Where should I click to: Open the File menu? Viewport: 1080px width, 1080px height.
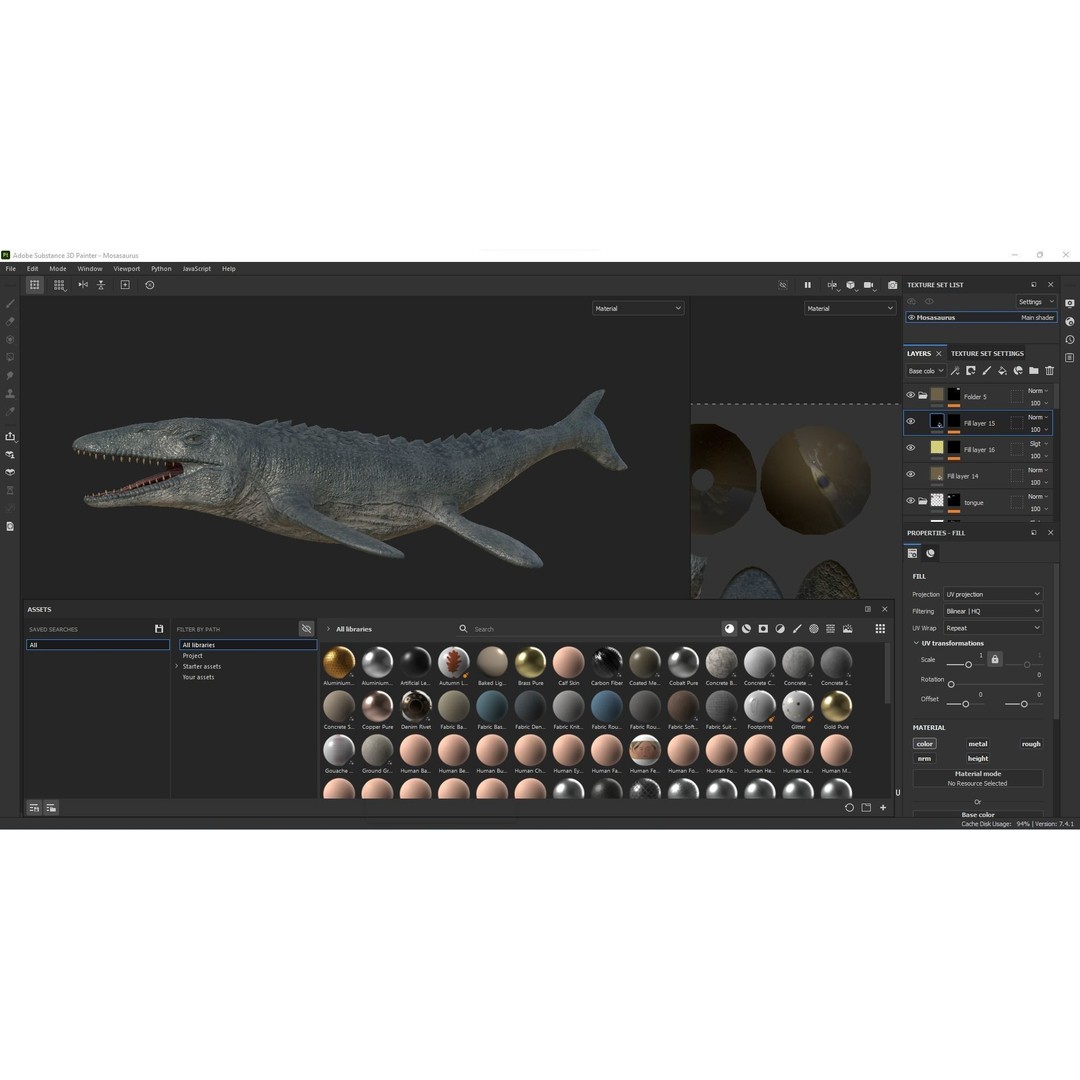(10, 269)
